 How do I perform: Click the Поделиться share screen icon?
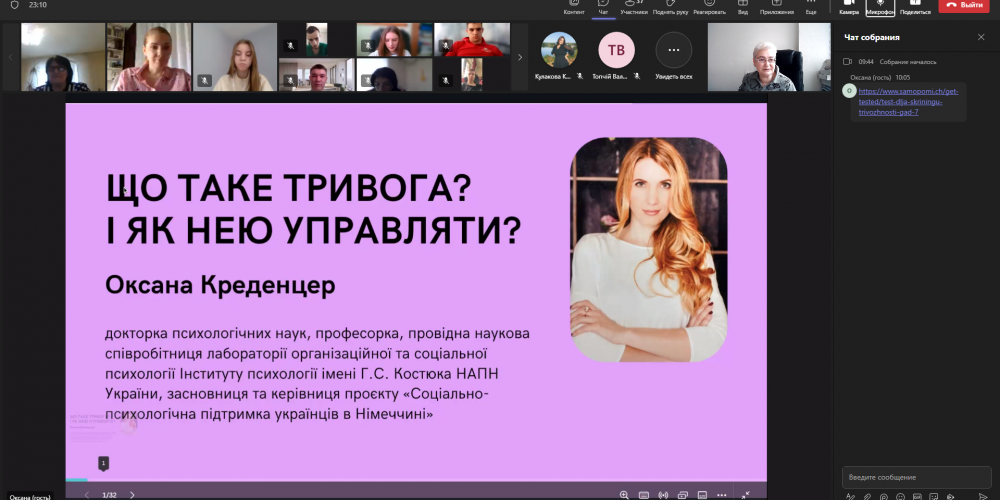pos(915,5)
